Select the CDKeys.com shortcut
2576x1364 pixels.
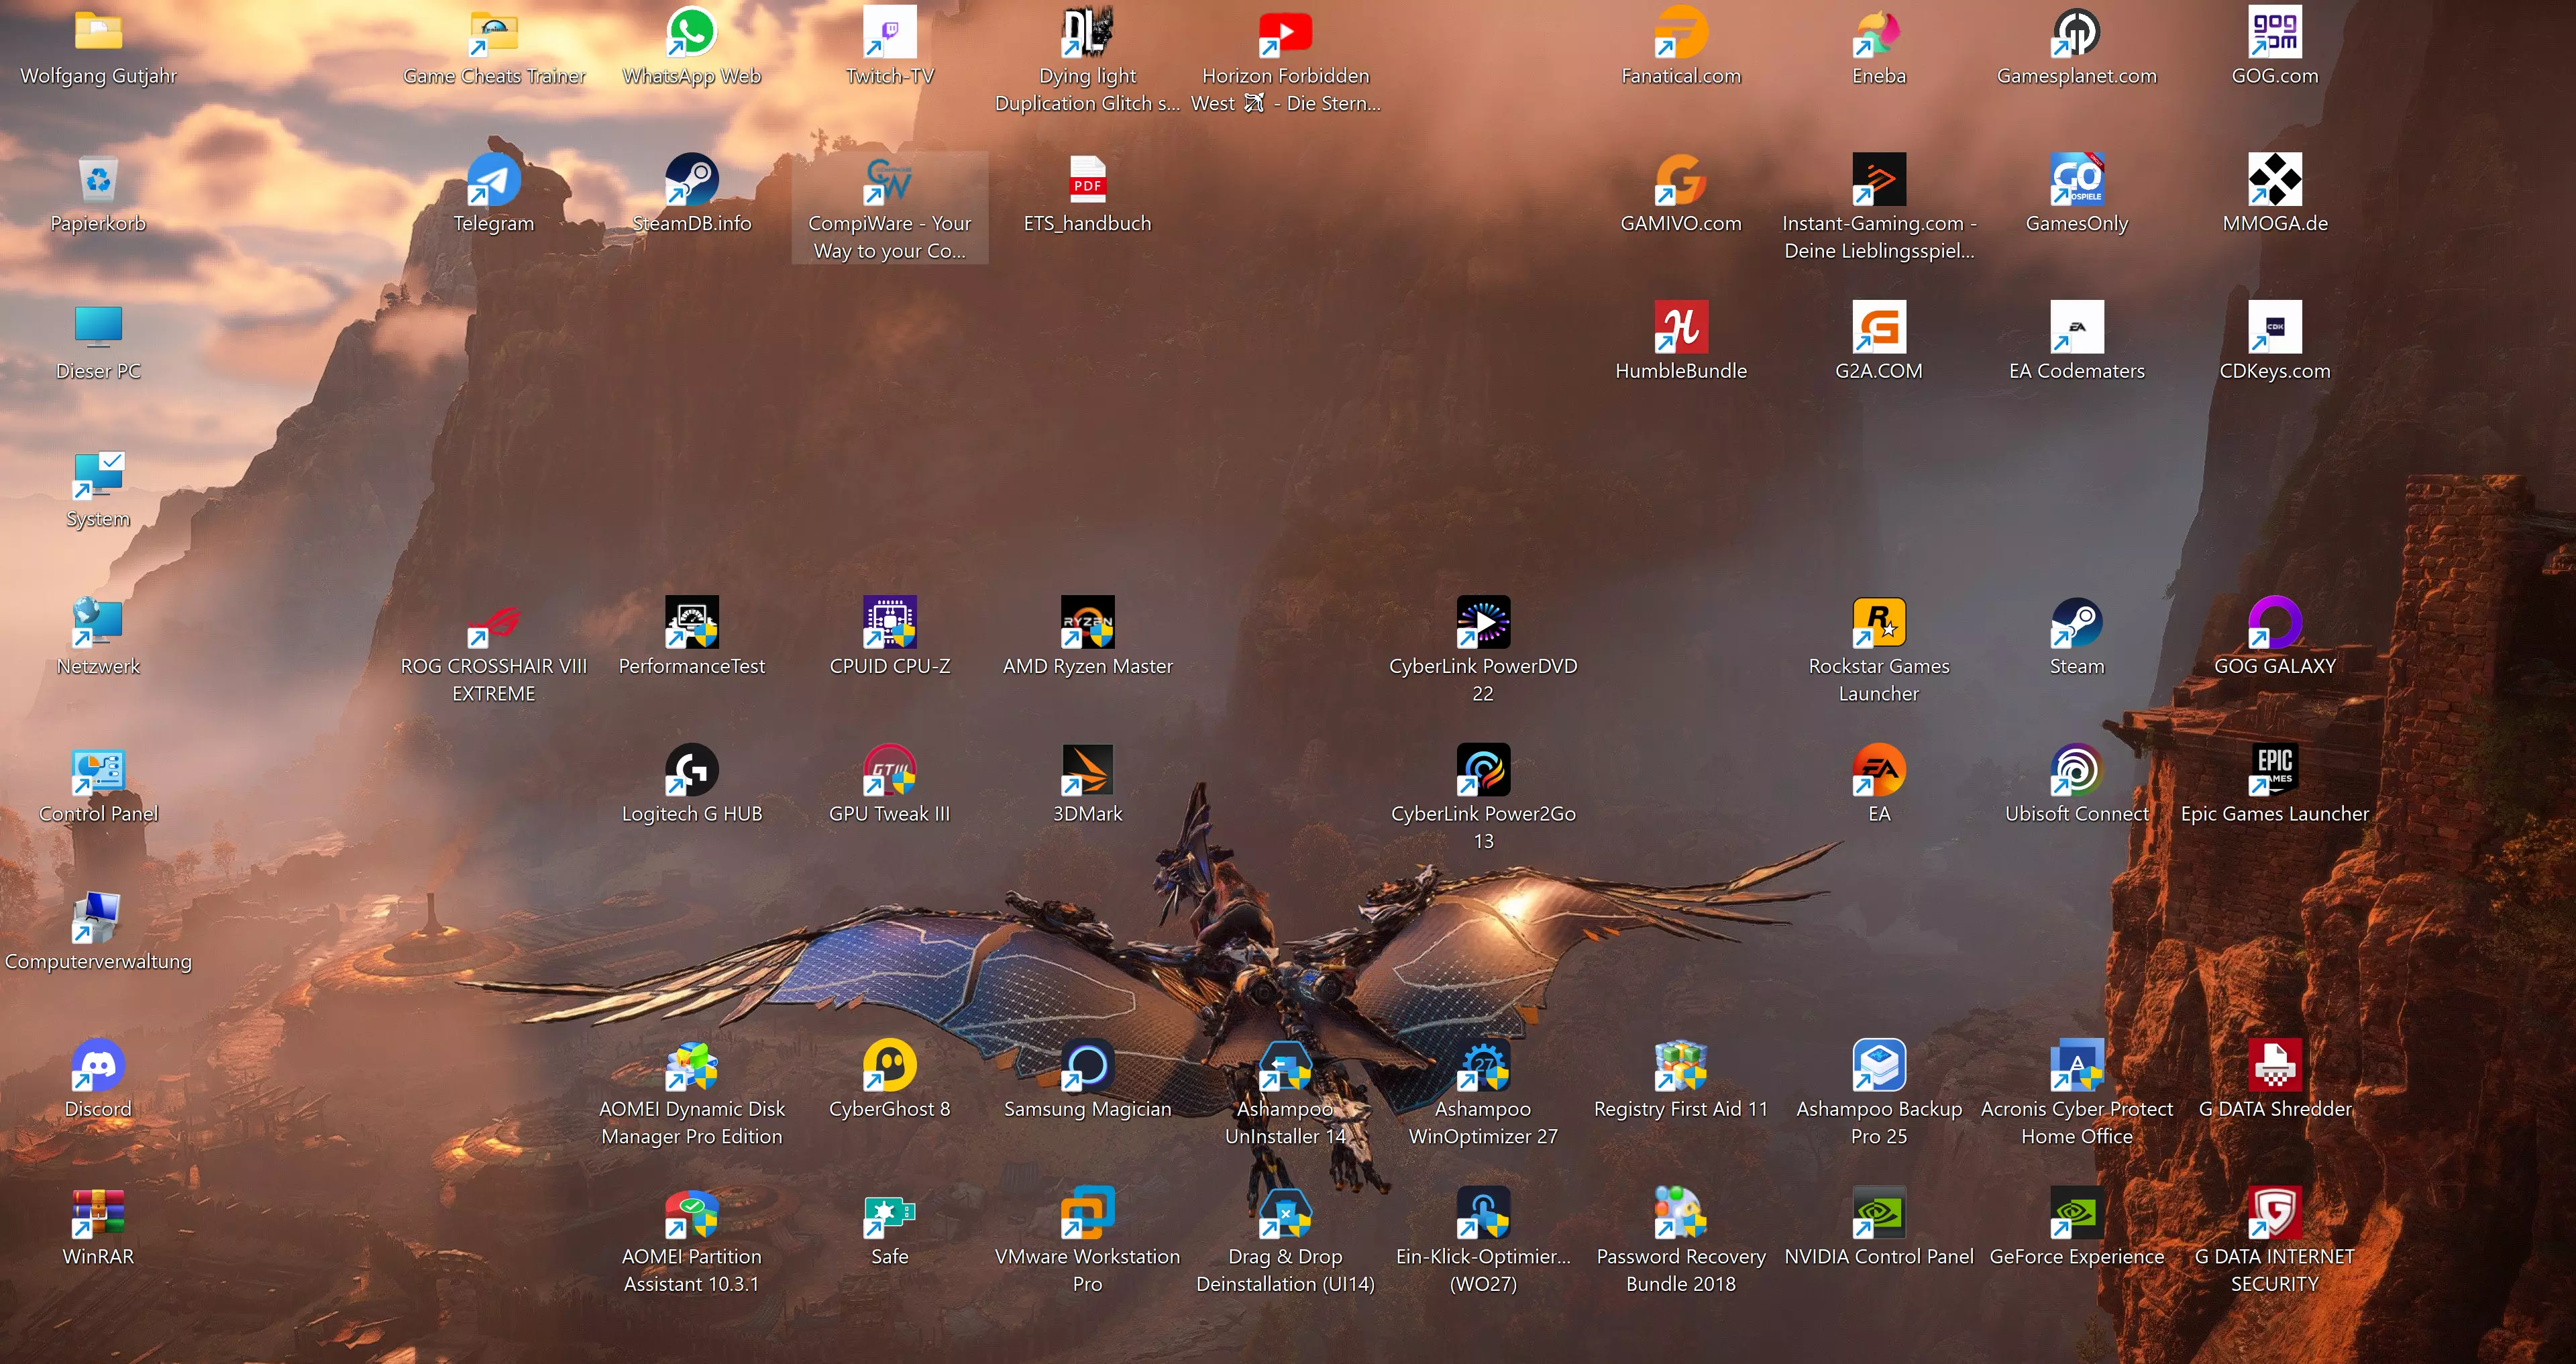[x=2275, y=327]
